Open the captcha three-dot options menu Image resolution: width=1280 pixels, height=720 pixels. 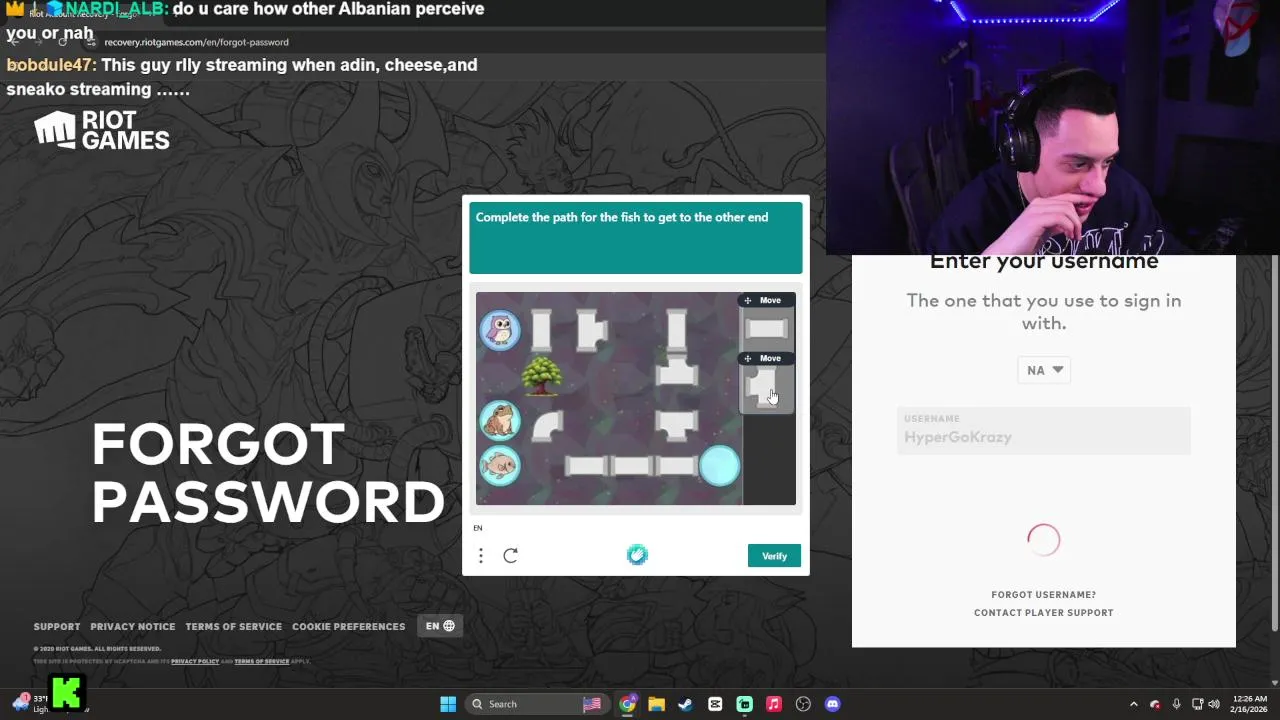point(480,555)
